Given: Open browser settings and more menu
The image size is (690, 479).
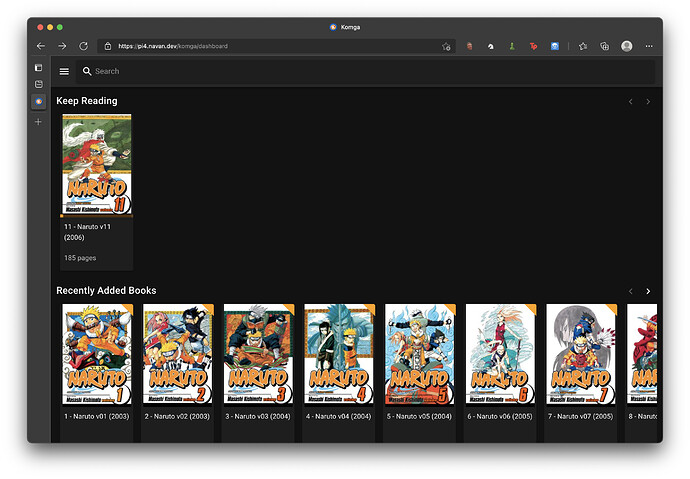Looking at the screenshot, I should coord(649,46).
